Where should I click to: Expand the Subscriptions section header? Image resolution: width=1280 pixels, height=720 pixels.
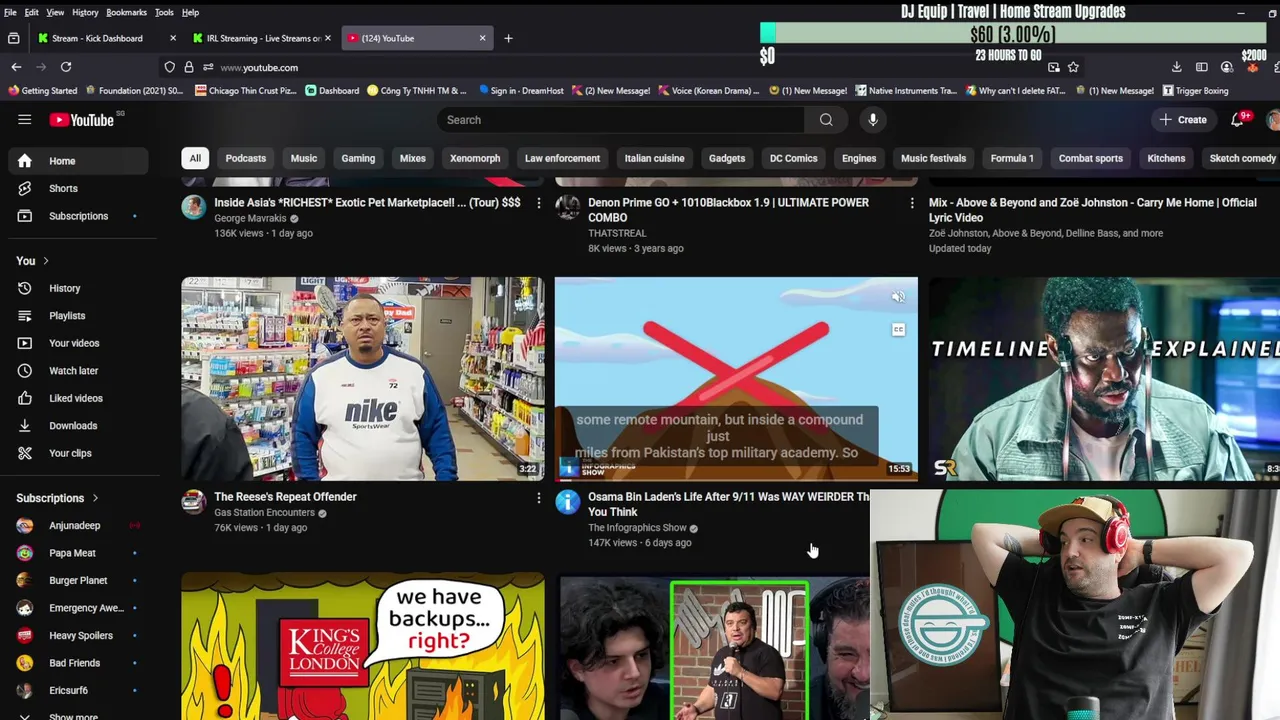click(58, 498)
